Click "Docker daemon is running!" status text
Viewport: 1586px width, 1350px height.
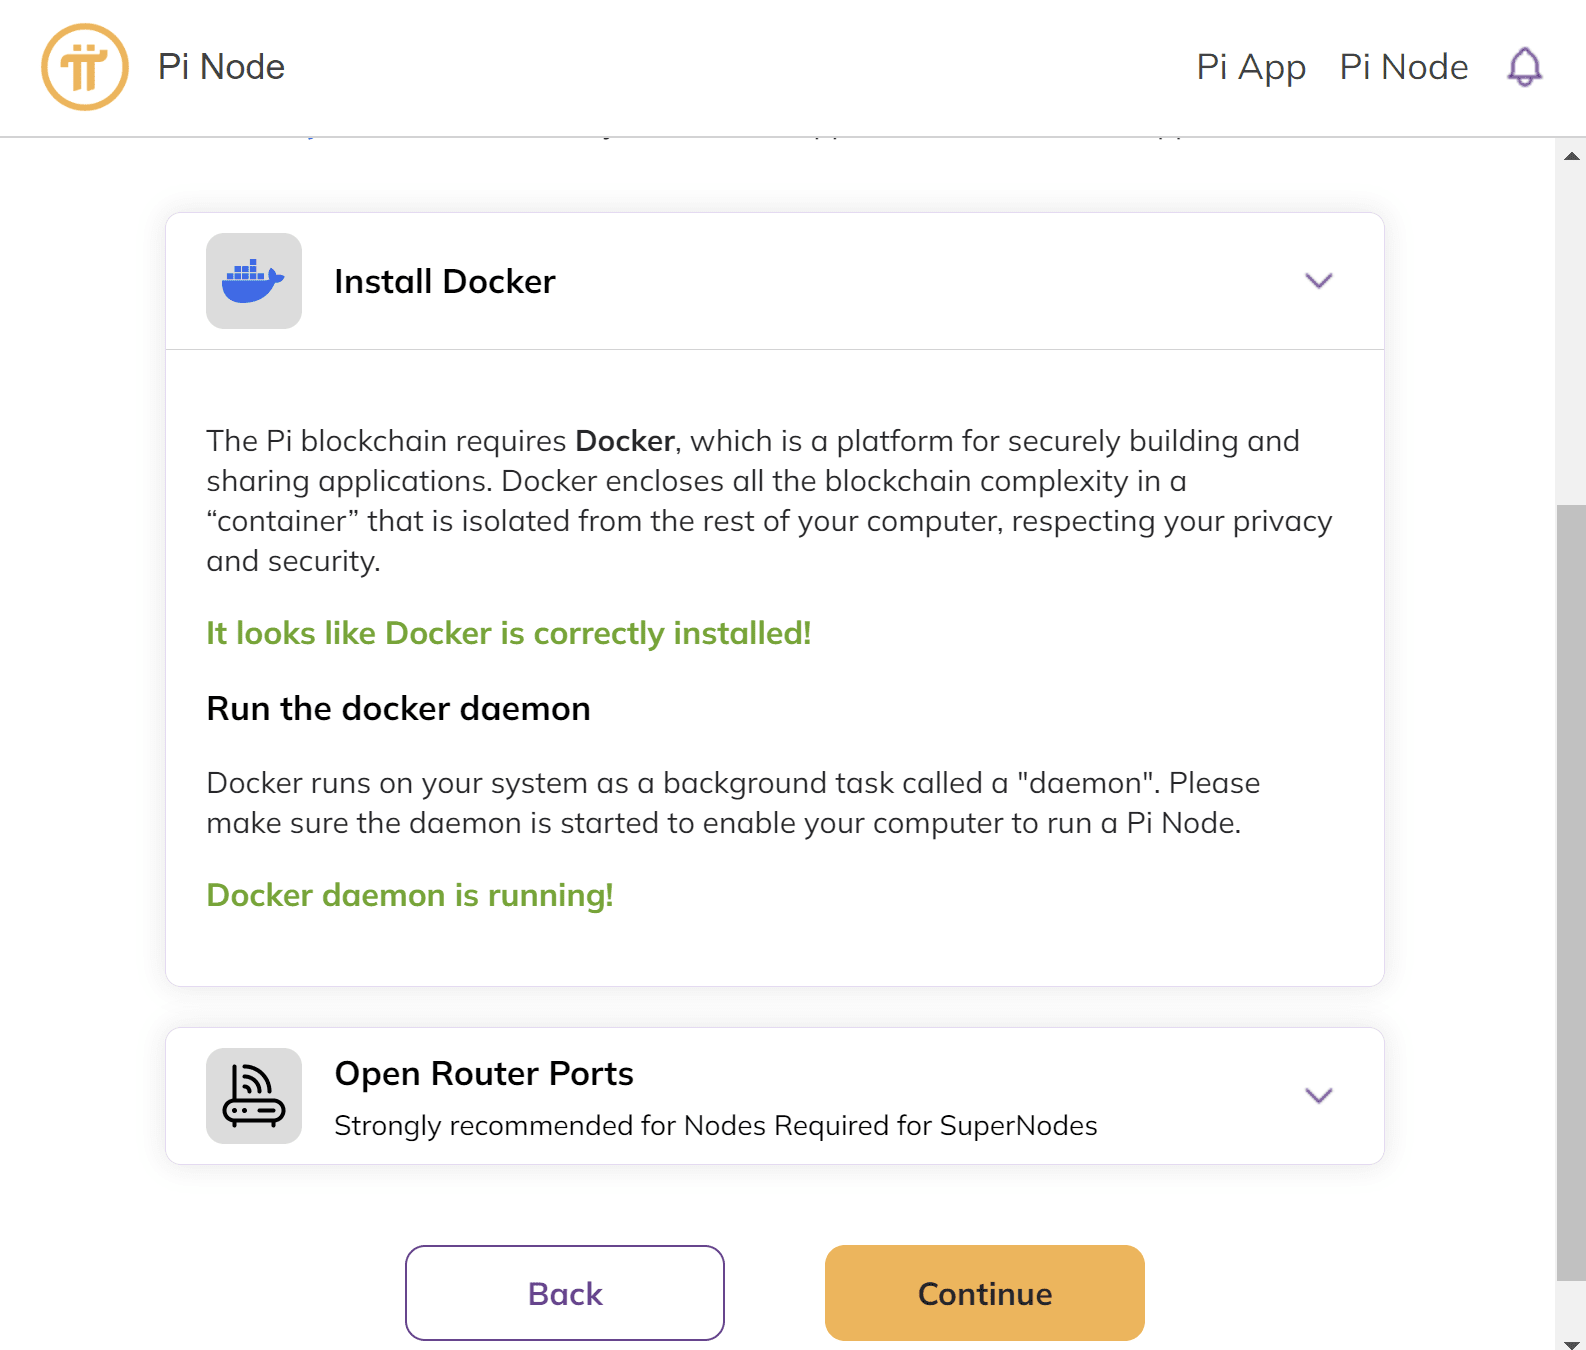click(x=410, y=895)
